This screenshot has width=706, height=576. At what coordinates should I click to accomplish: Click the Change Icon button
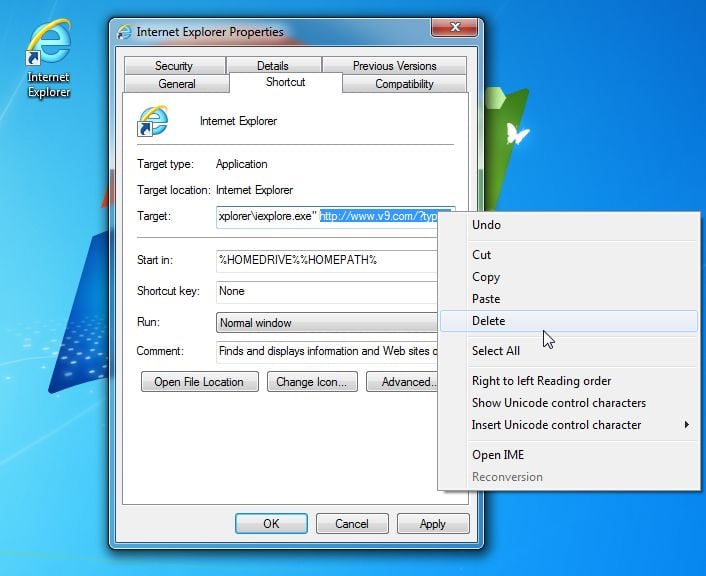pyautogui.click(x=312, y=382)
